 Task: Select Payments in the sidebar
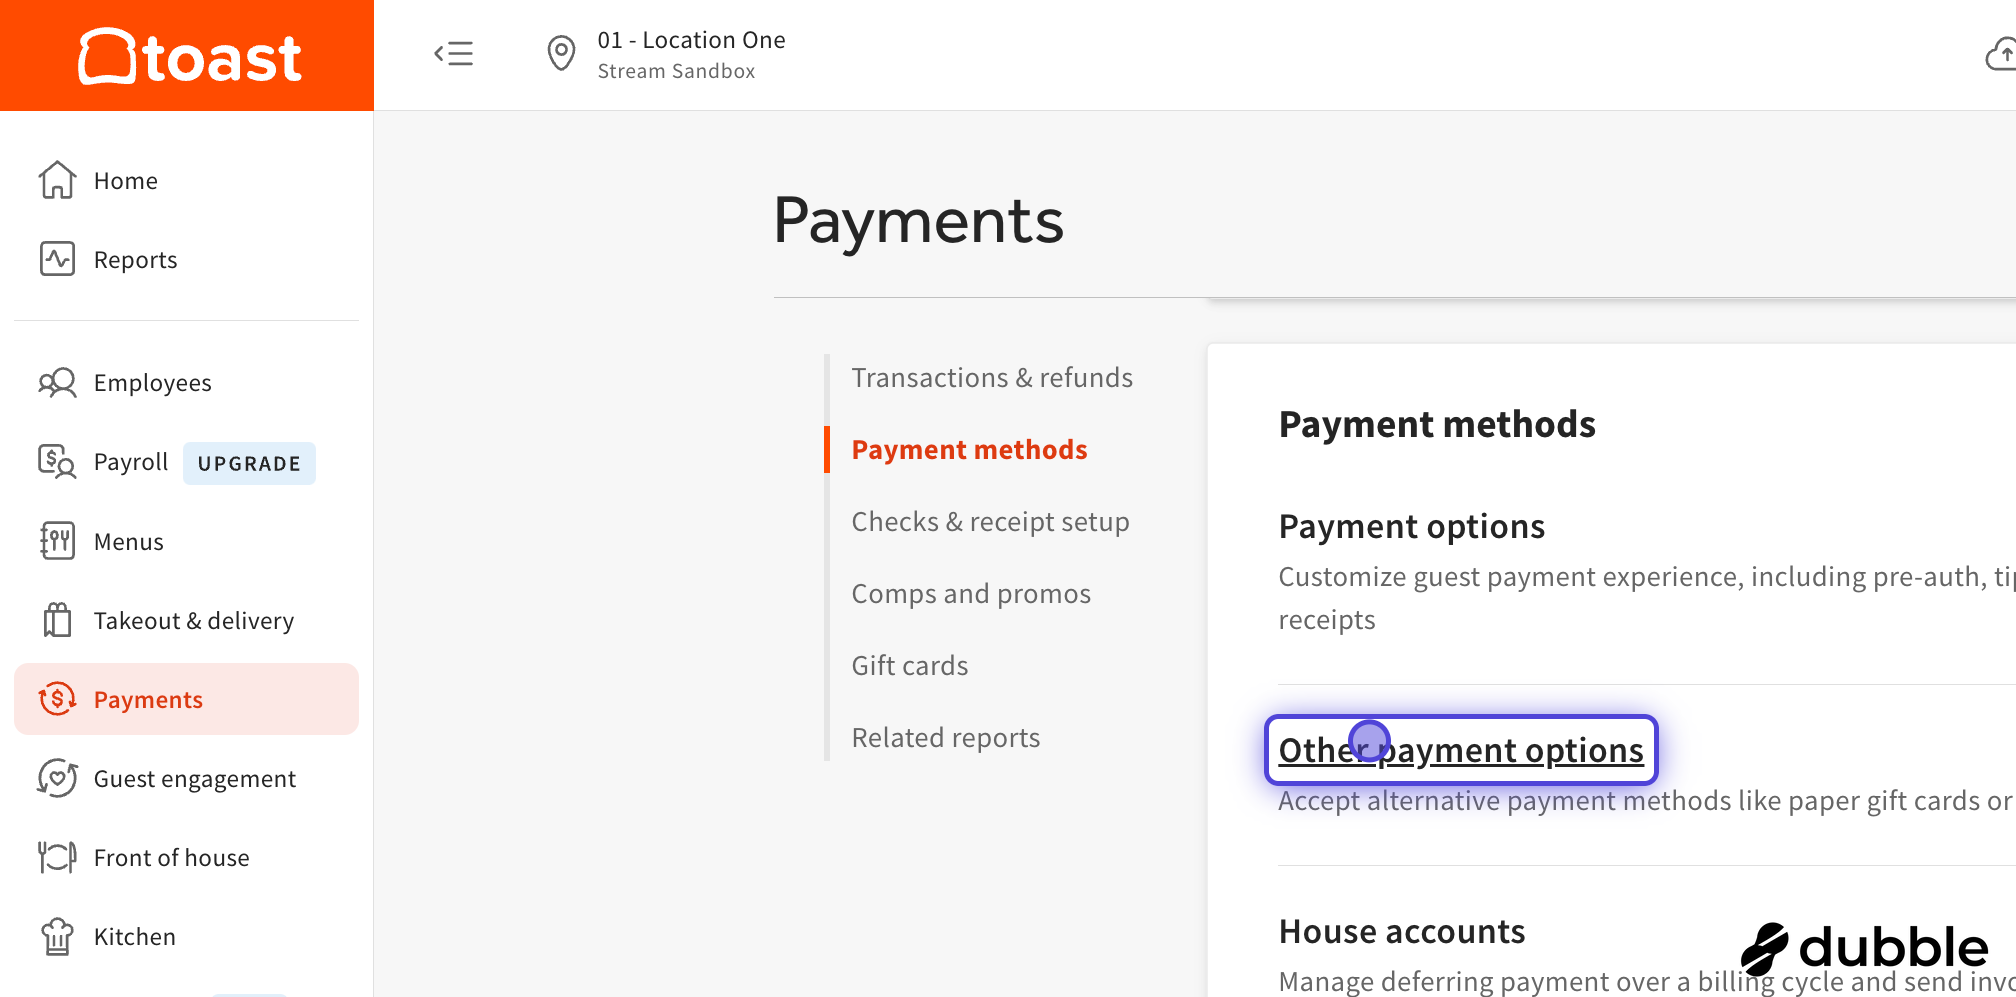pos(186,699)
